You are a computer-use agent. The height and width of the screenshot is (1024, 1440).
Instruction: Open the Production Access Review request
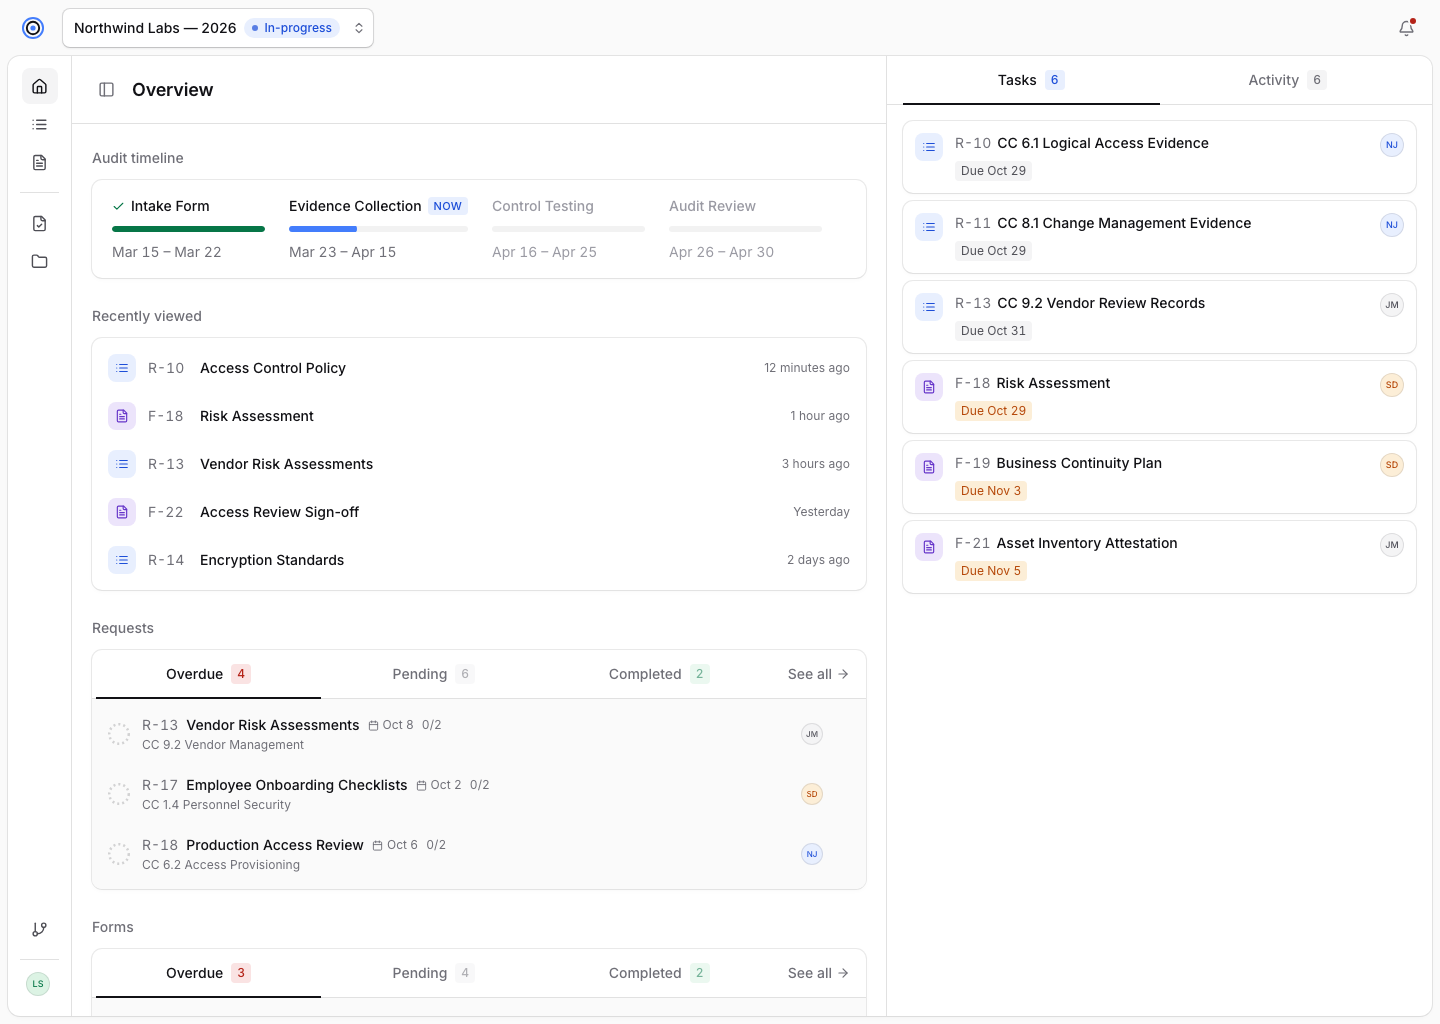(479, 854)
